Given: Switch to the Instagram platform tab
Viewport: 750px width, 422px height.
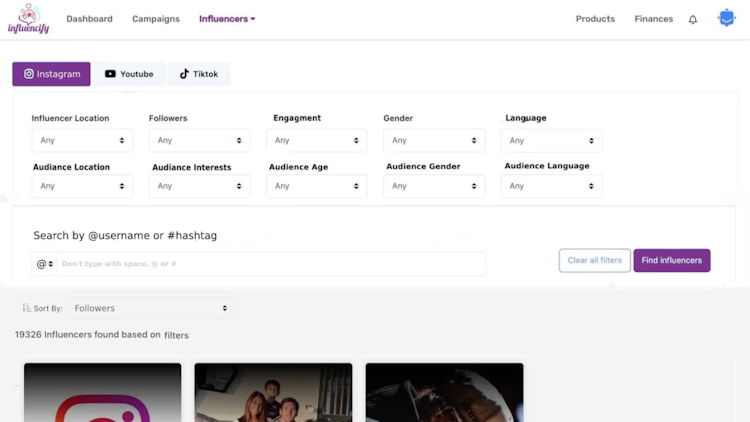Looking at the screenshot, I should click(52, 74).
